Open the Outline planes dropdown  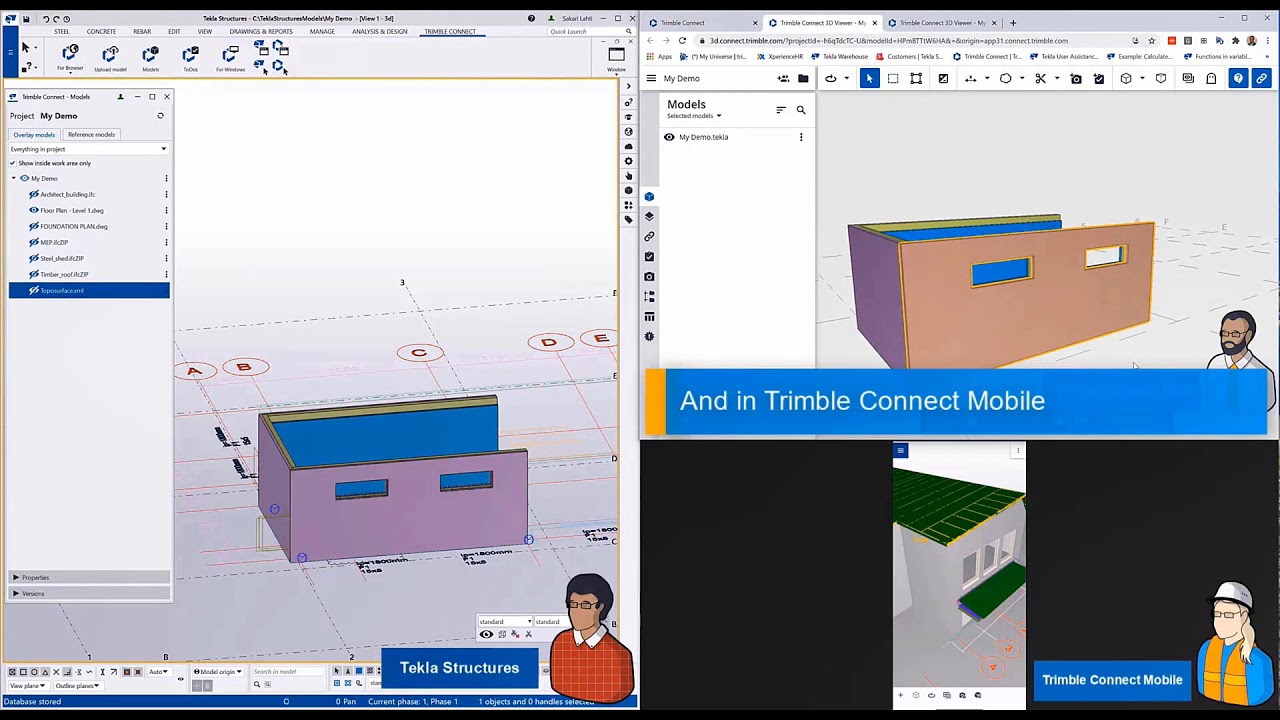pyautogui.click(x=78, y=686)
